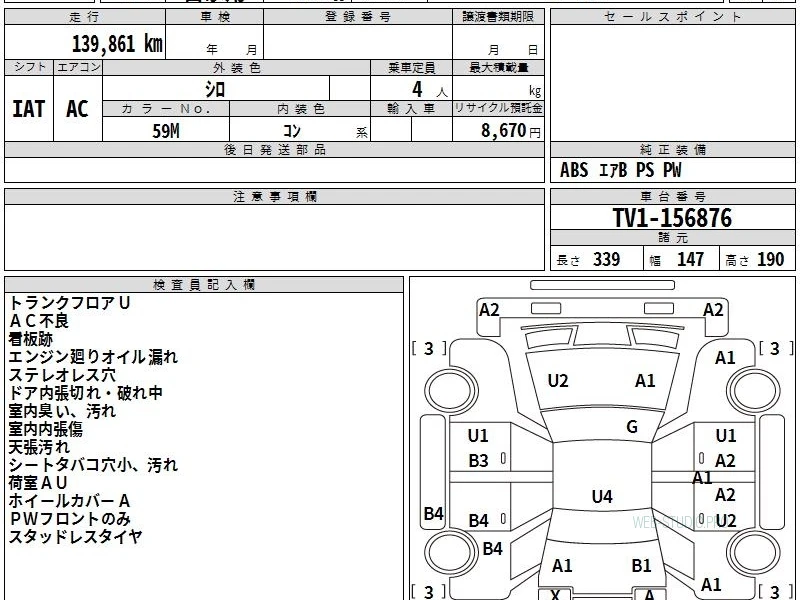Select the note AC不良
Viewport: 800px width, 600px height.
[39, 321]
